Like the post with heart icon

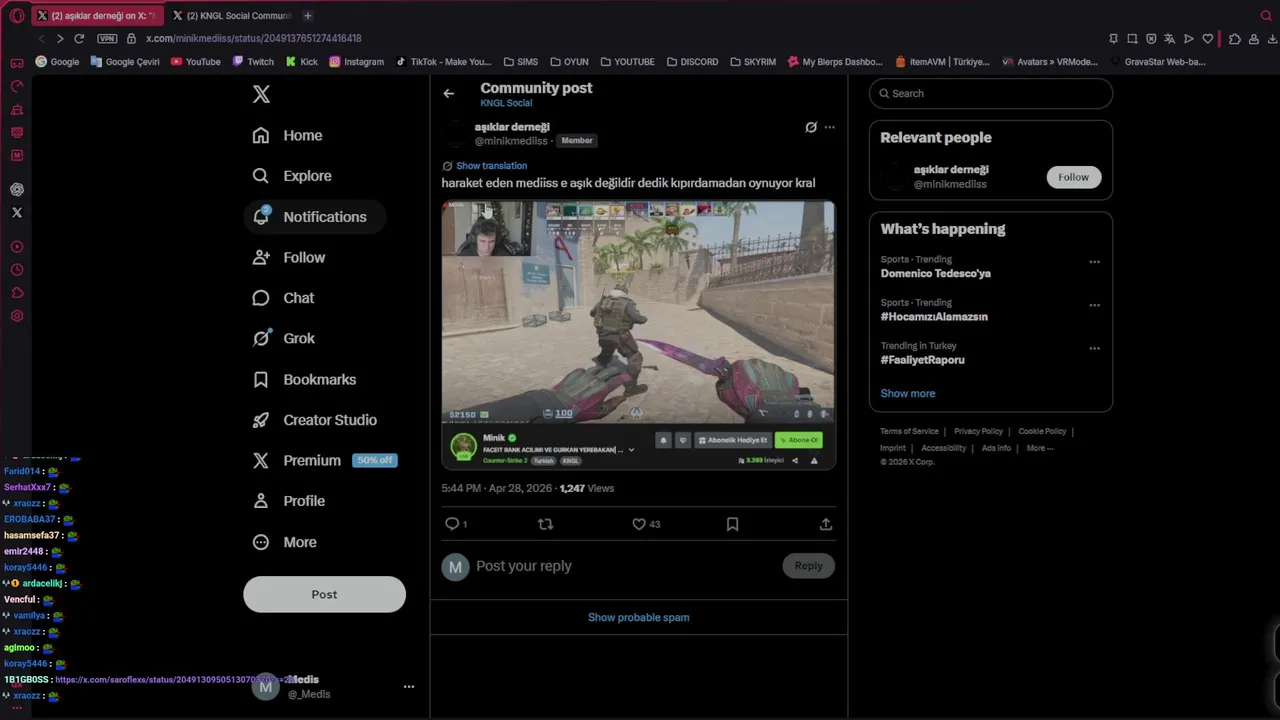point(639,524)
